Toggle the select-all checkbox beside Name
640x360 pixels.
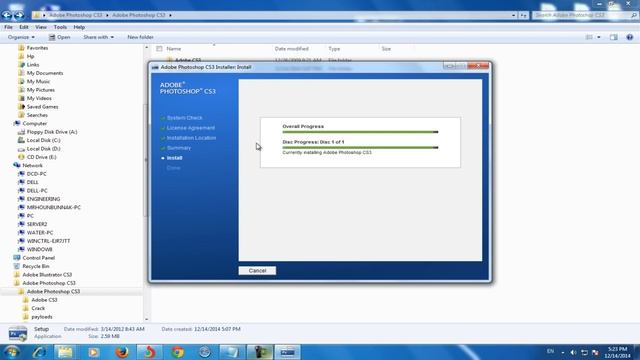[159, 49]
